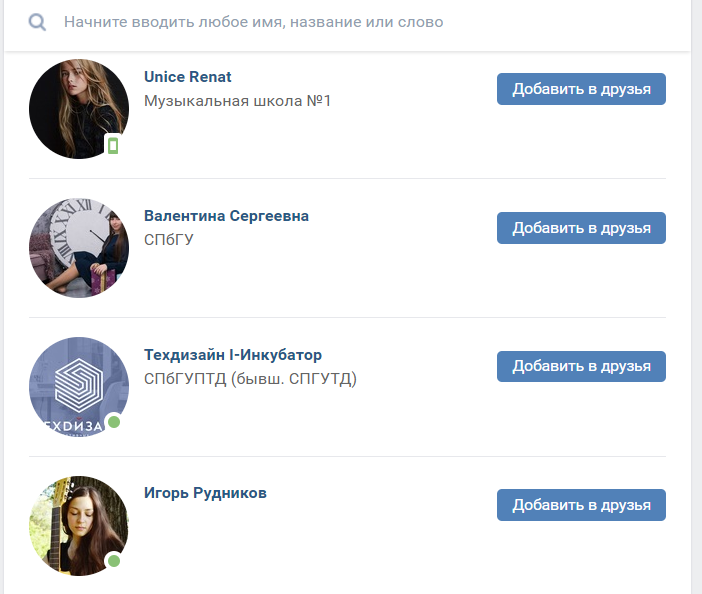The width and height of the screenshot is (702, 594).
Task: Open Валентина Сергеевна's avatar photo
Action: [79, 248]
